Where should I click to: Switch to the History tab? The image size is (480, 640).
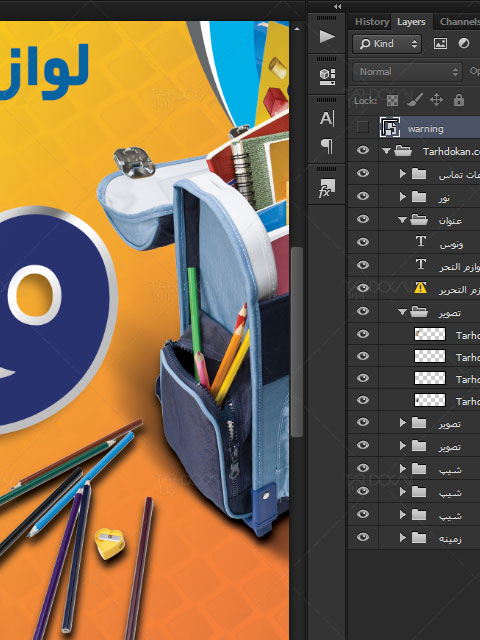(372, 22)
